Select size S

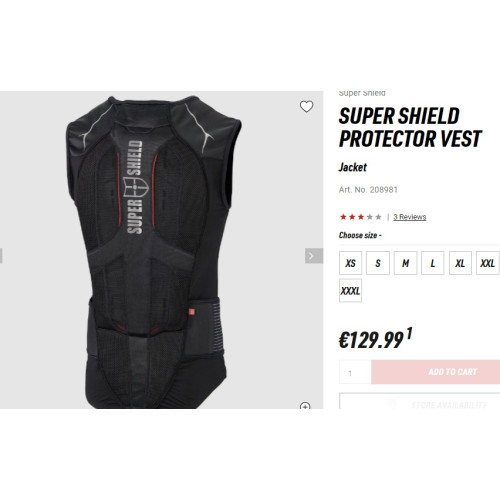click(x=378, y=263)
